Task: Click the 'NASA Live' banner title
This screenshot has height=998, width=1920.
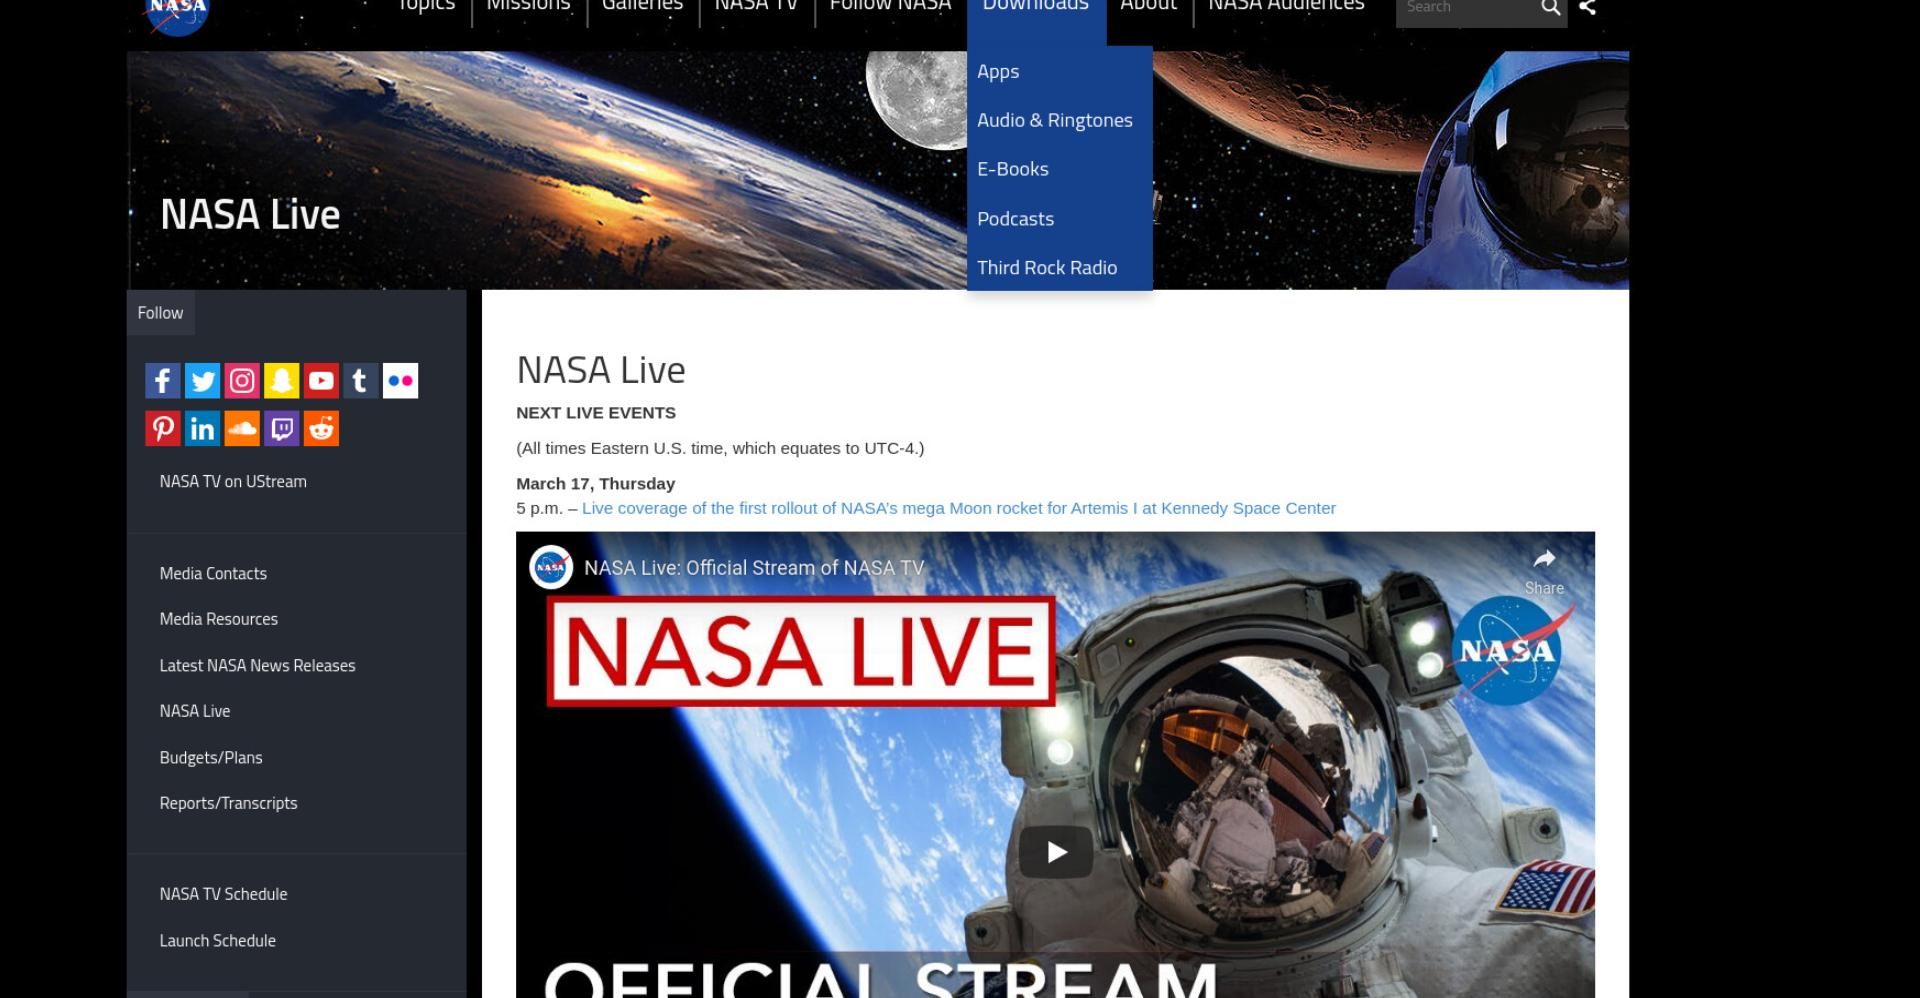Action: click(250, 214)
